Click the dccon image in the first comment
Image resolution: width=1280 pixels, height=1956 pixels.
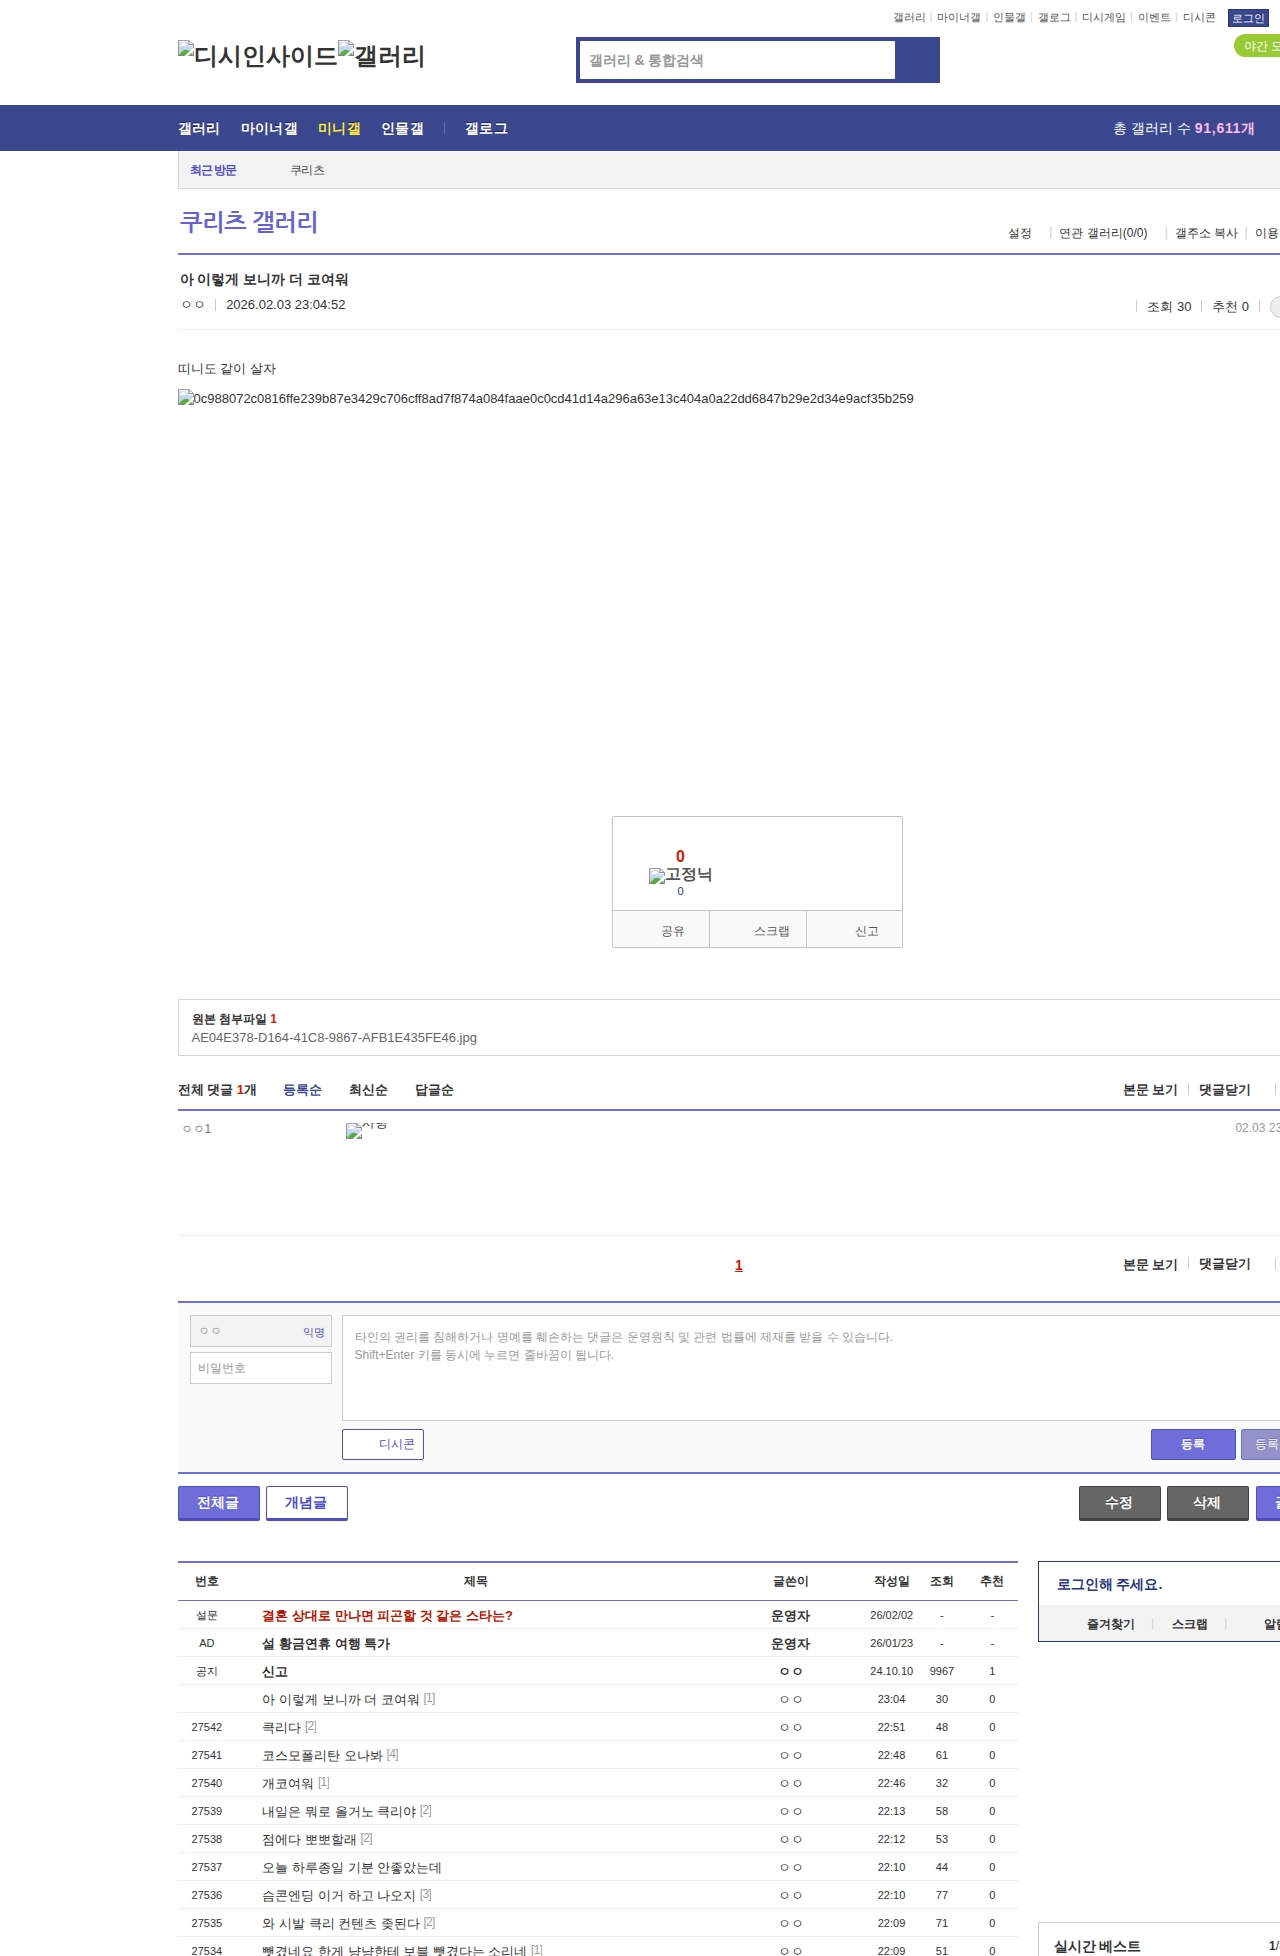coord(366,1130)
